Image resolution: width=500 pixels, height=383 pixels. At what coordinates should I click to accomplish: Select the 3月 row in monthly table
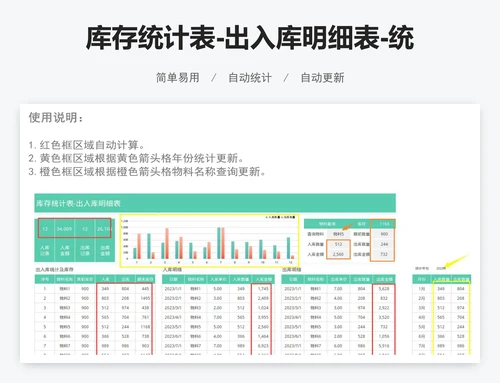(442, 308)
